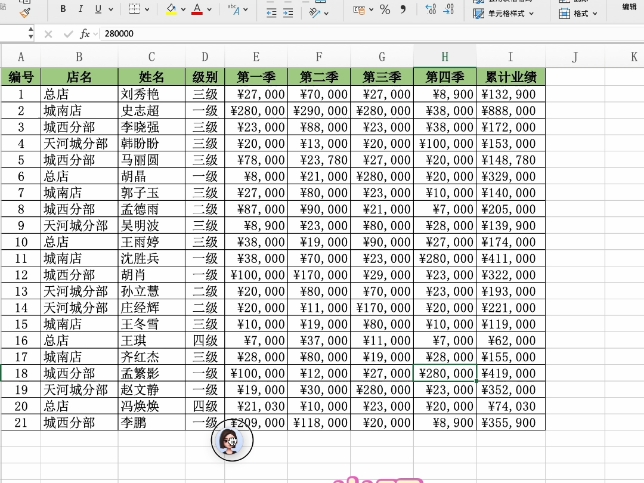Select column C header

click(152, 57)
